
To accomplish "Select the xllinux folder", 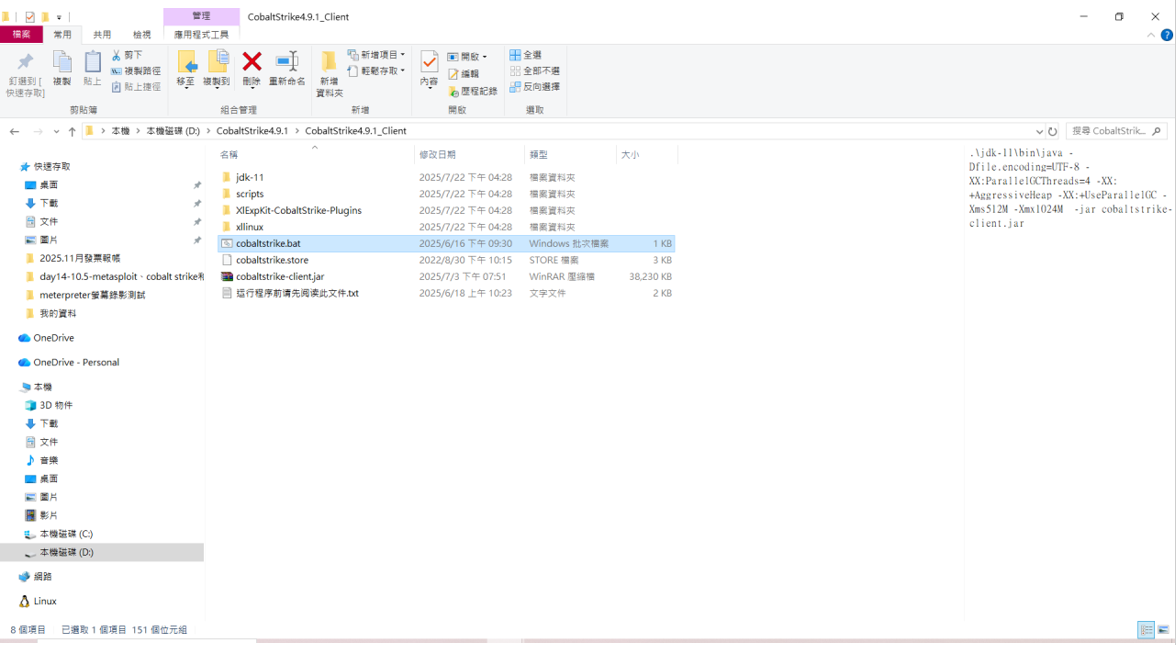I will click(x=446, y=227).
